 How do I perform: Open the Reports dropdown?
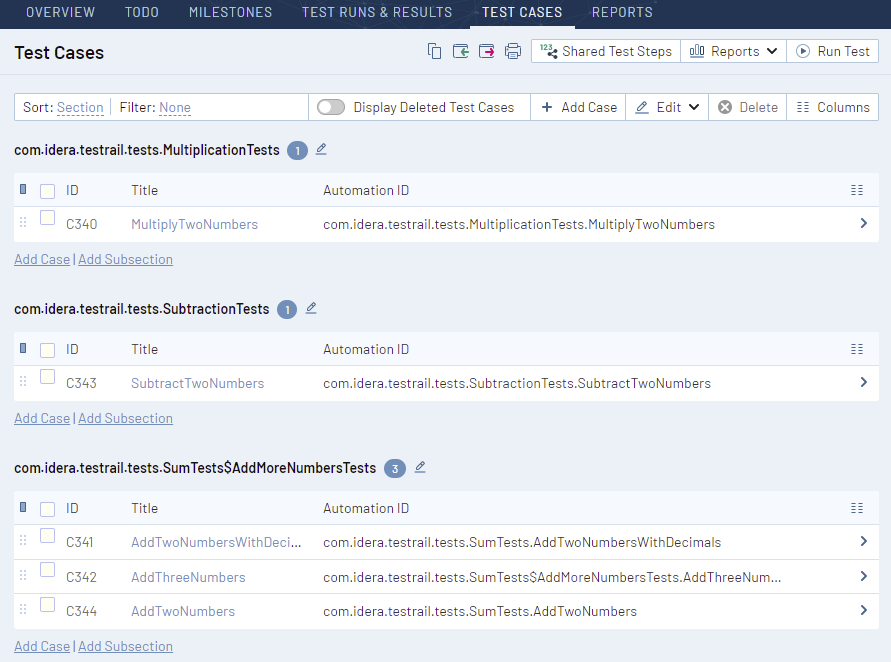(733, 51)
